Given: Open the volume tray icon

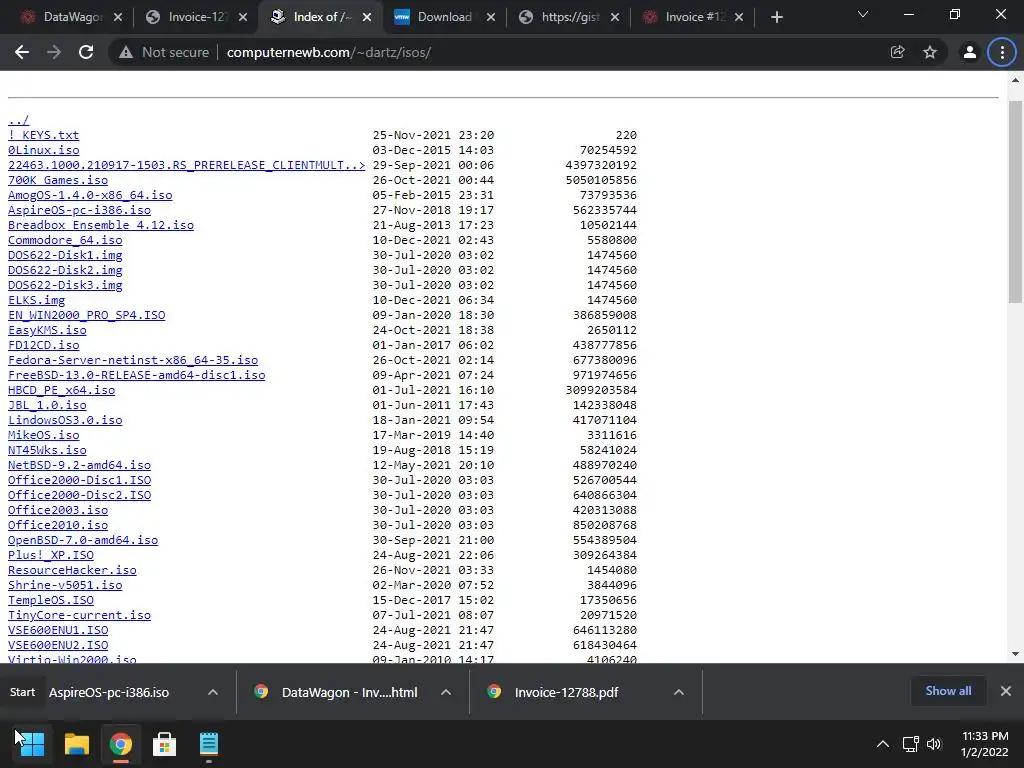Looking at the screenshot, I should [x=935, y=744].
